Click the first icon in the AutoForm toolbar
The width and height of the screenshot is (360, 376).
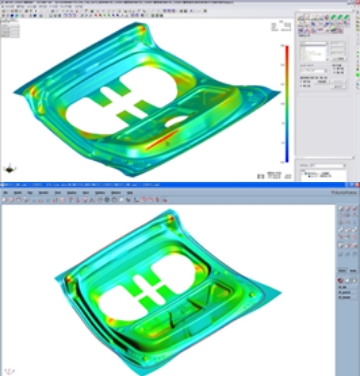(x=5, y=200)
